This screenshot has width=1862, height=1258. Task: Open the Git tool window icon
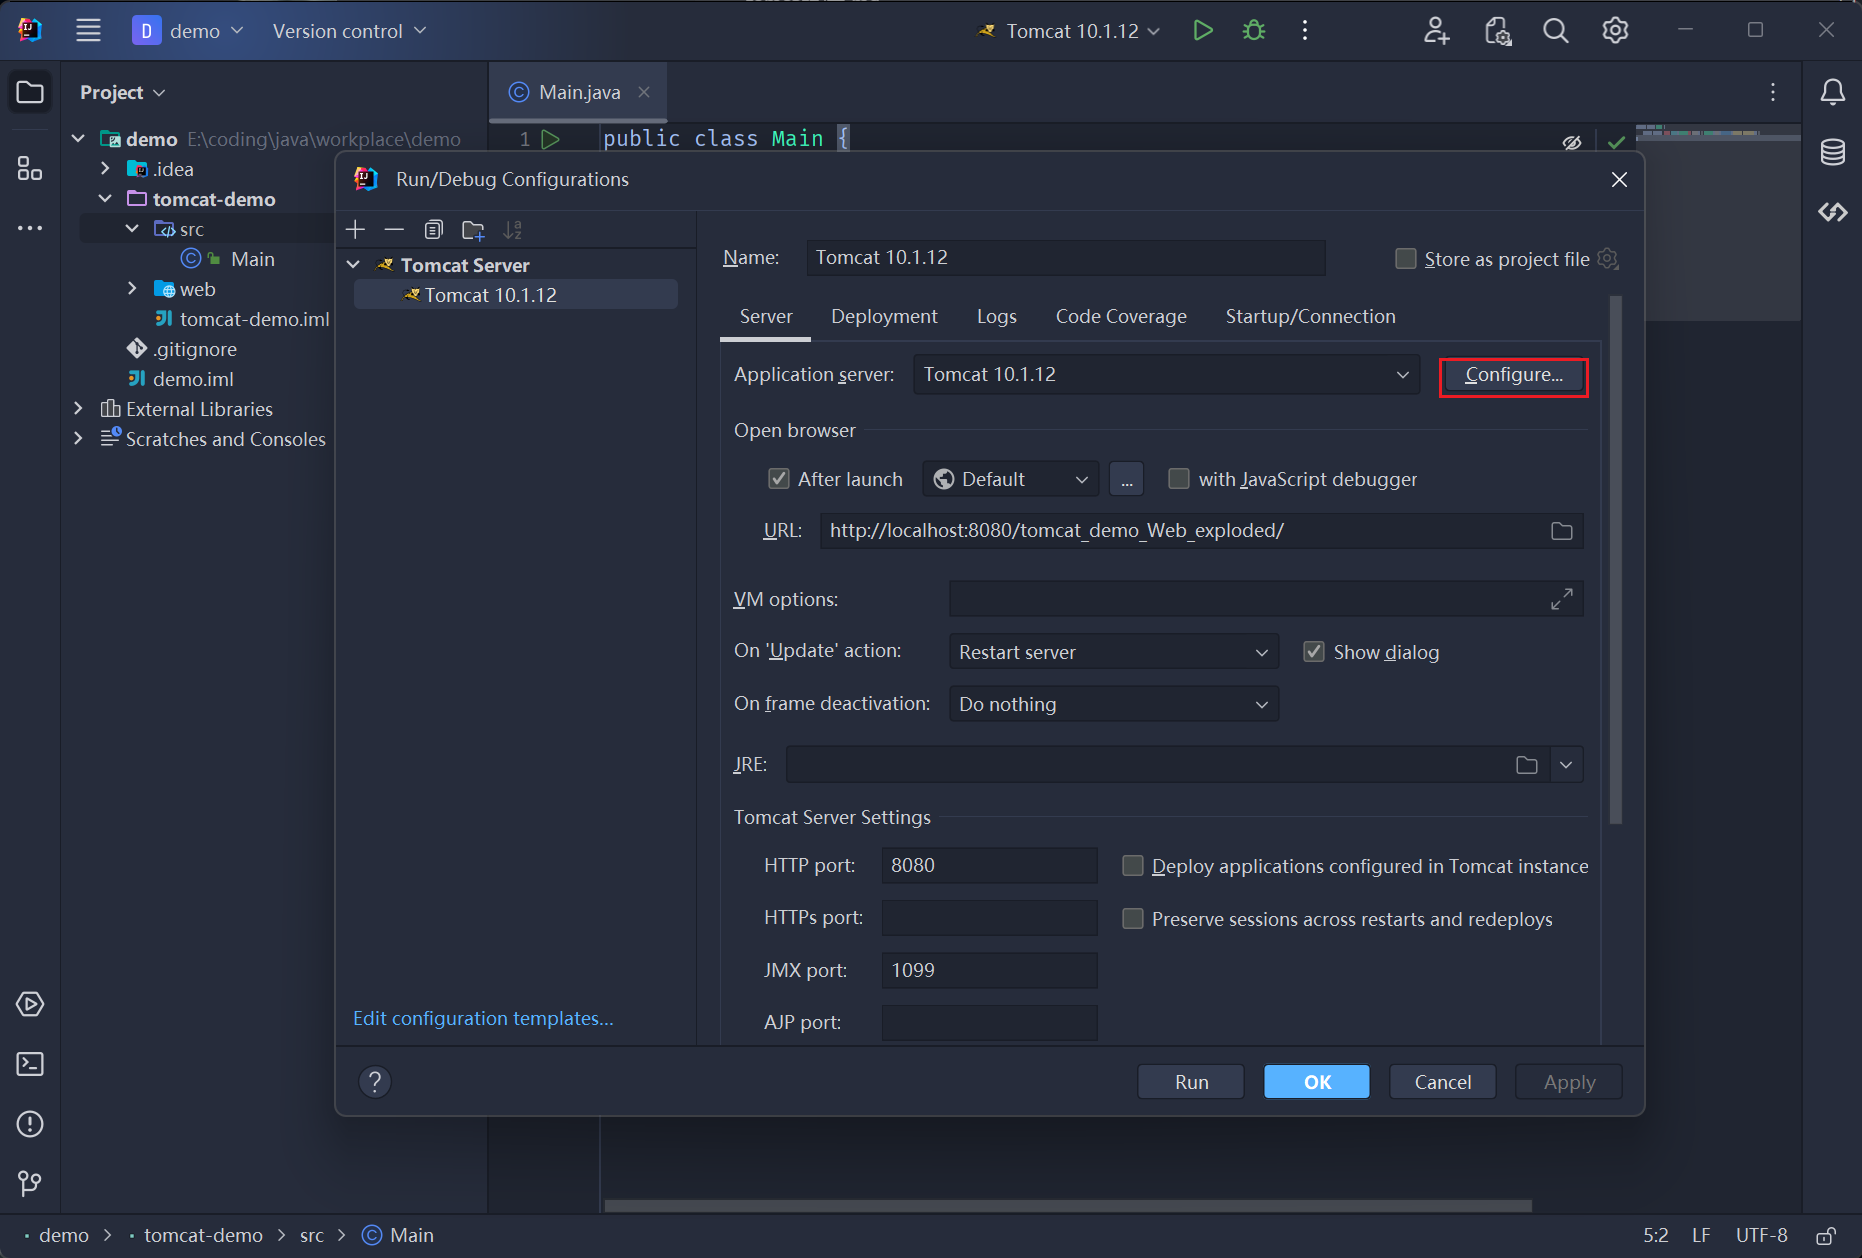tap(30, 1184)
